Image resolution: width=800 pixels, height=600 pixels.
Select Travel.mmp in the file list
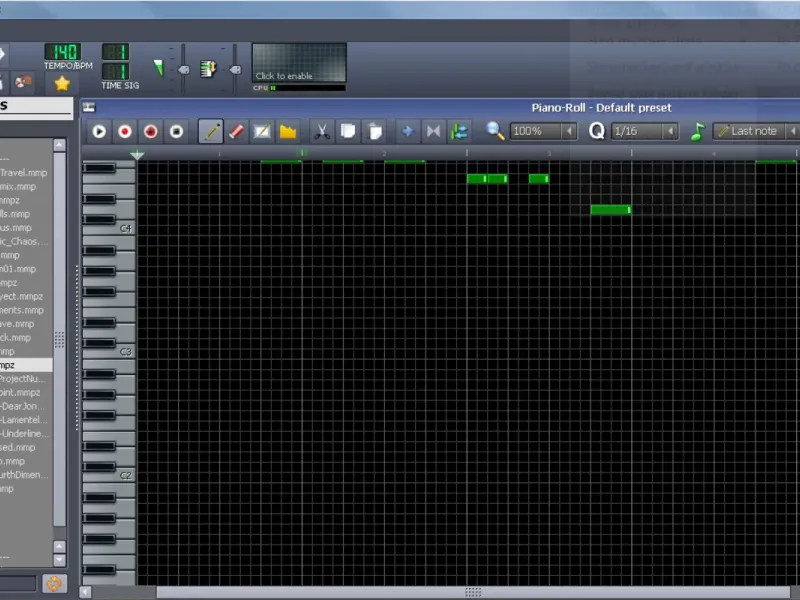[24, 172]
